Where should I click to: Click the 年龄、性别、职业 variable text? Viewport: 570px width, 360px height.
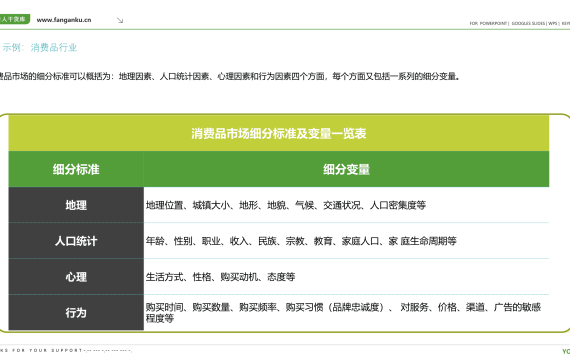point(301,241)
